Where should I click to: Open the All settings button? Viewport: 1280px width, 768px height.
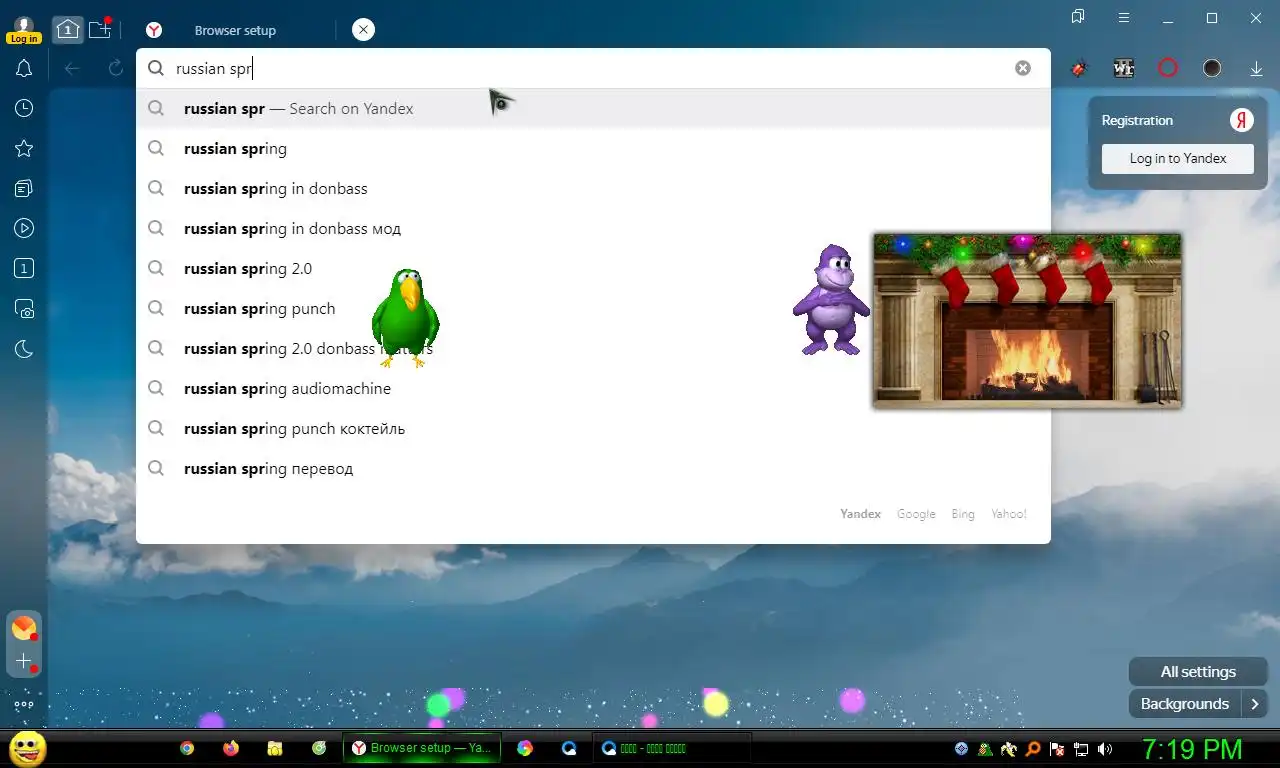click(x=1198, y=672)
